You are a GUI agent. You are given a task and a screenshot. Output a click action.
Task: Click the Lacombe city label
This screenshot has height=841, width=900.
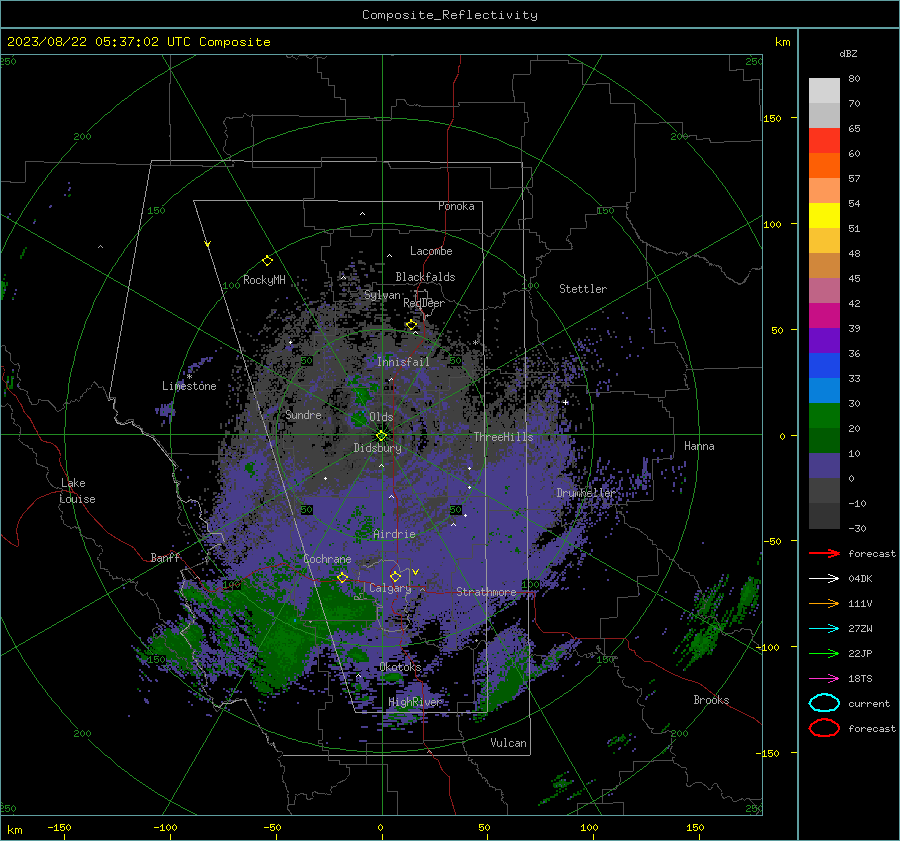click(x=431, y=251)
